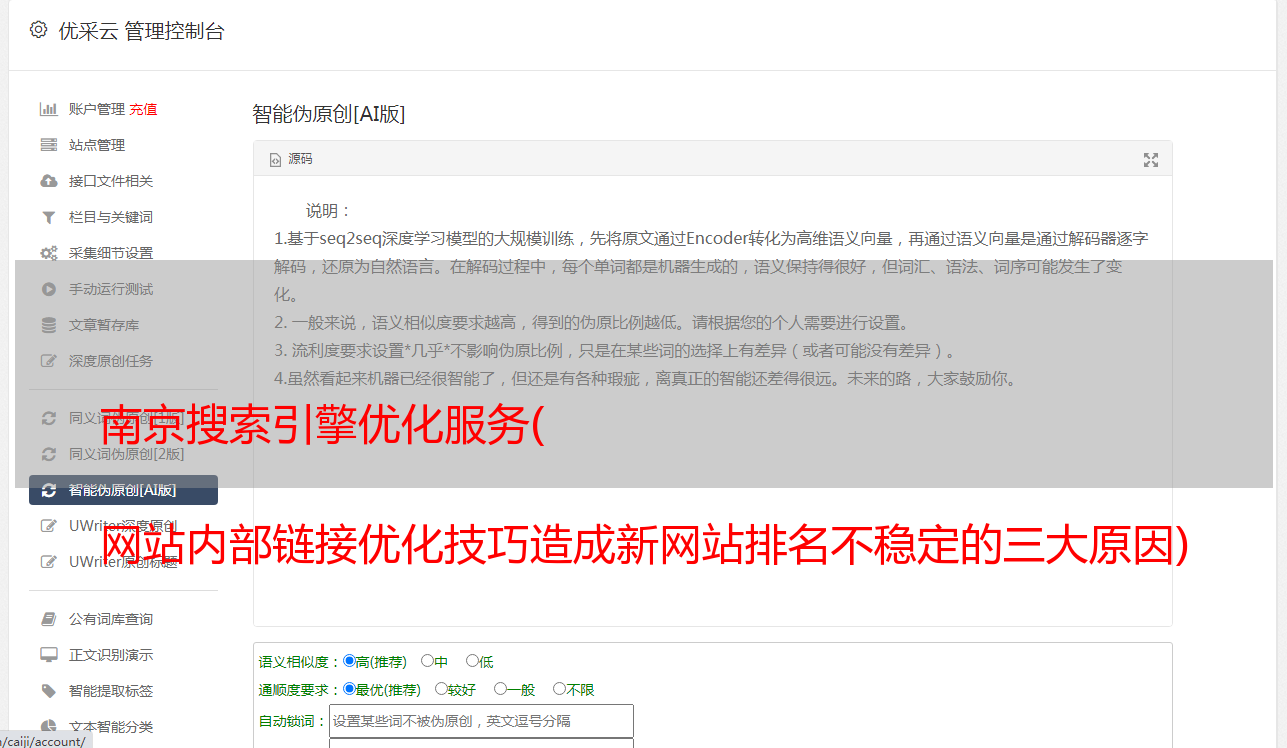Select the 站点管理 server icon
This screenshot has height=748, width=1287.
pos(48,145)
